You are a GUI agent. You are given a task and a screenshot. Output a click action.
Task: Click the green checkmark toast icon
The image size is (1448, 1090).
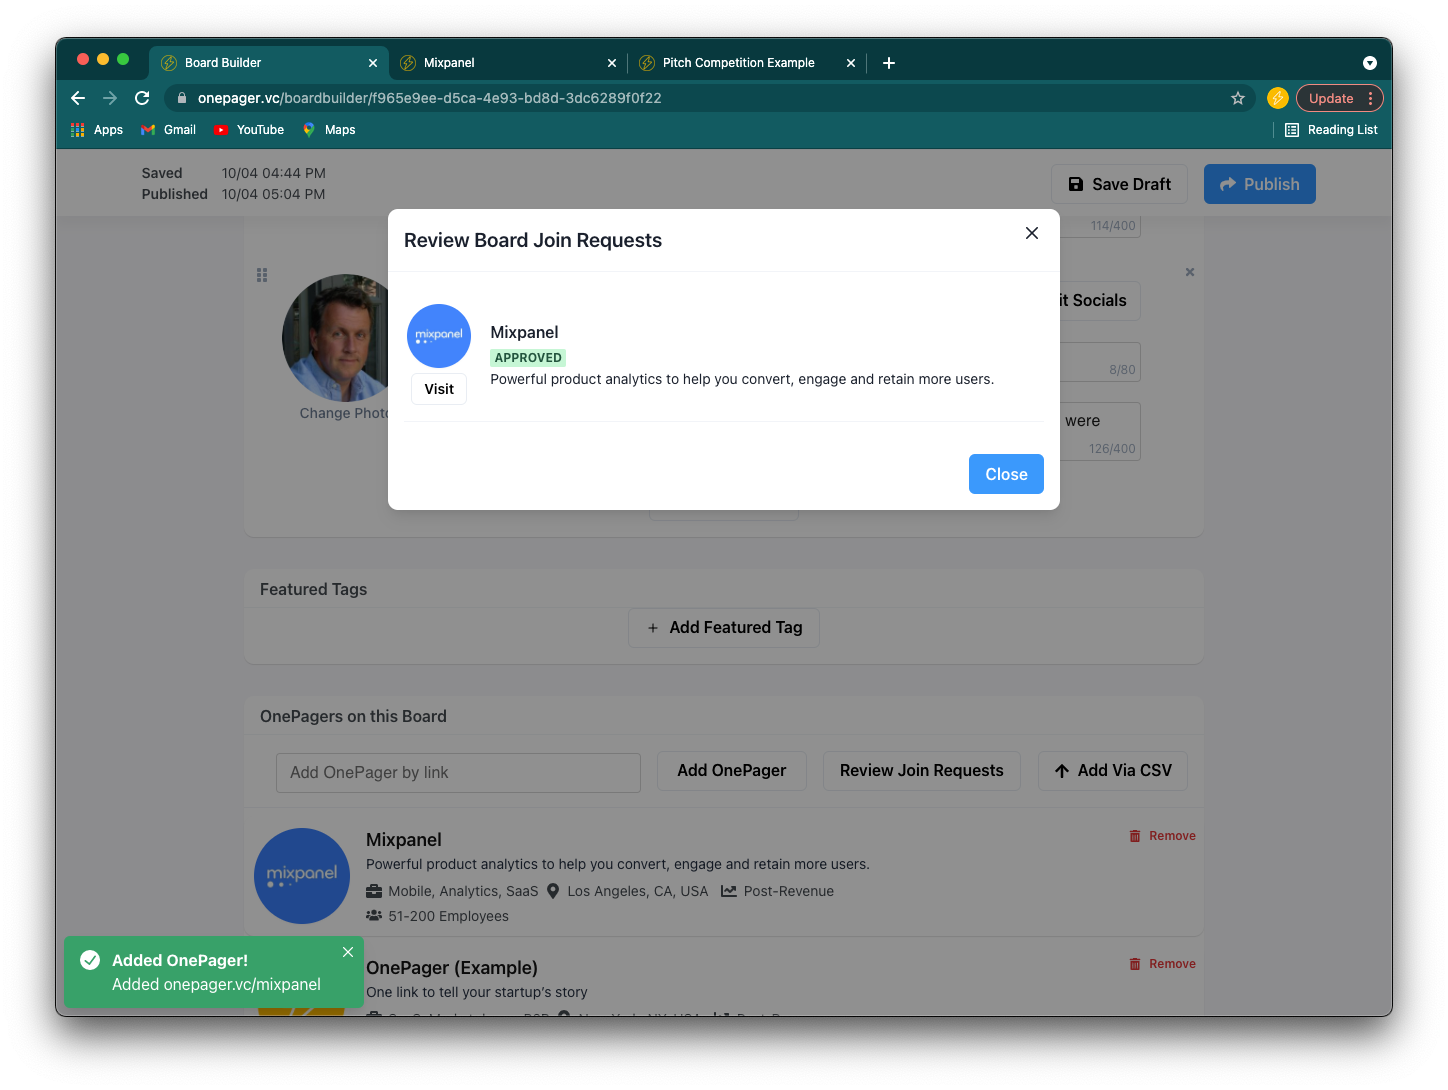[x=90, y=960]
